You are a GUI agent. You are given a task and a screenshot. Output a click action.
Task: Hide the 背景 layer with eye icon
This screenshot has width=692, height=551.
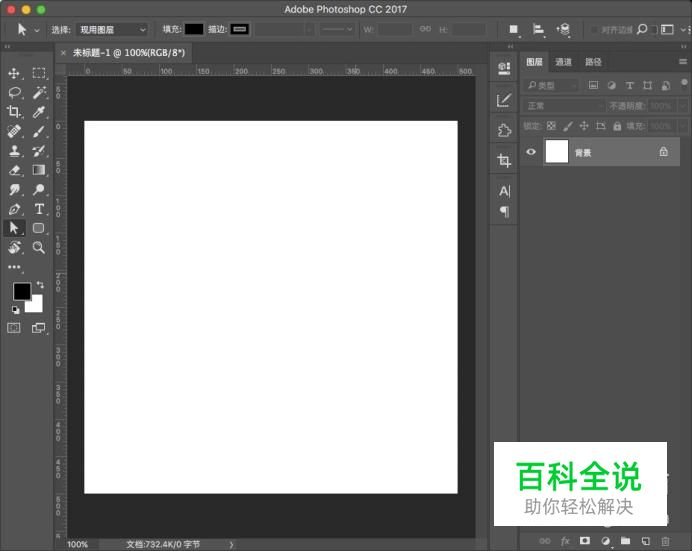pos(531,152)
